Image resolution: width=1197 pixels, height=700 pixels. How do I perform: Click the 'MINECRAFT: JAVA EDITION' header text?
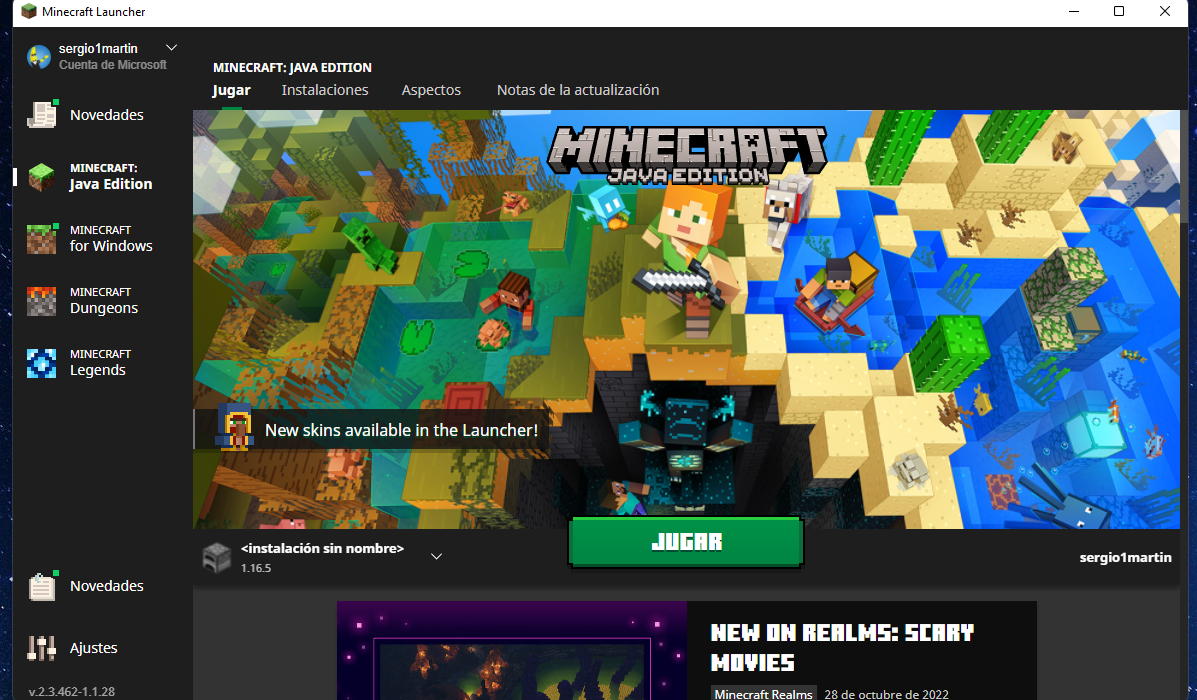point(292,68)
